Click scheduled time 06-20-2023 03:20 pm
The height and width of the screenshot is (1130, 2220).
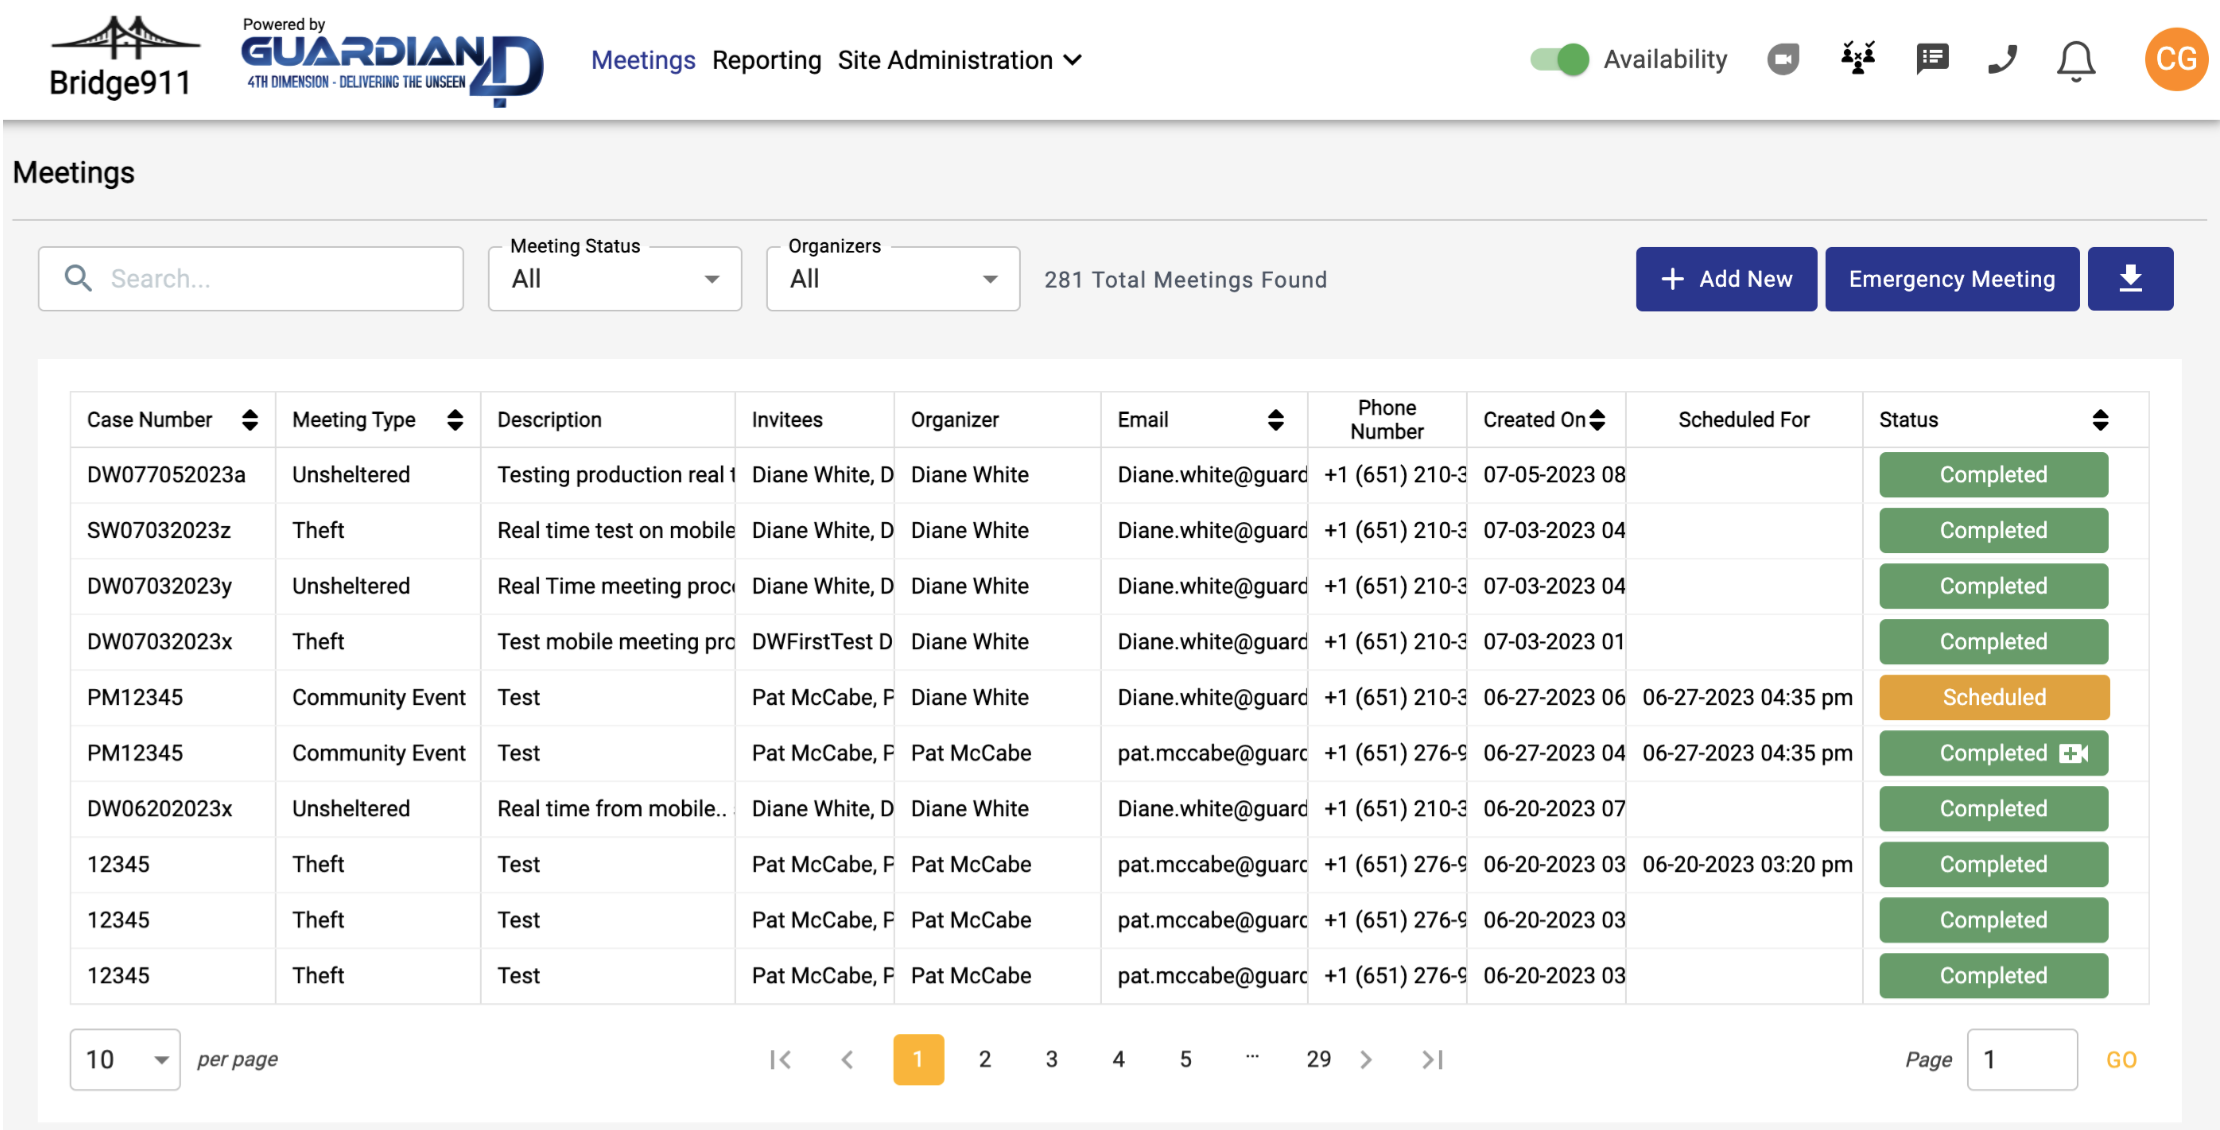[x=1747, y=864]
